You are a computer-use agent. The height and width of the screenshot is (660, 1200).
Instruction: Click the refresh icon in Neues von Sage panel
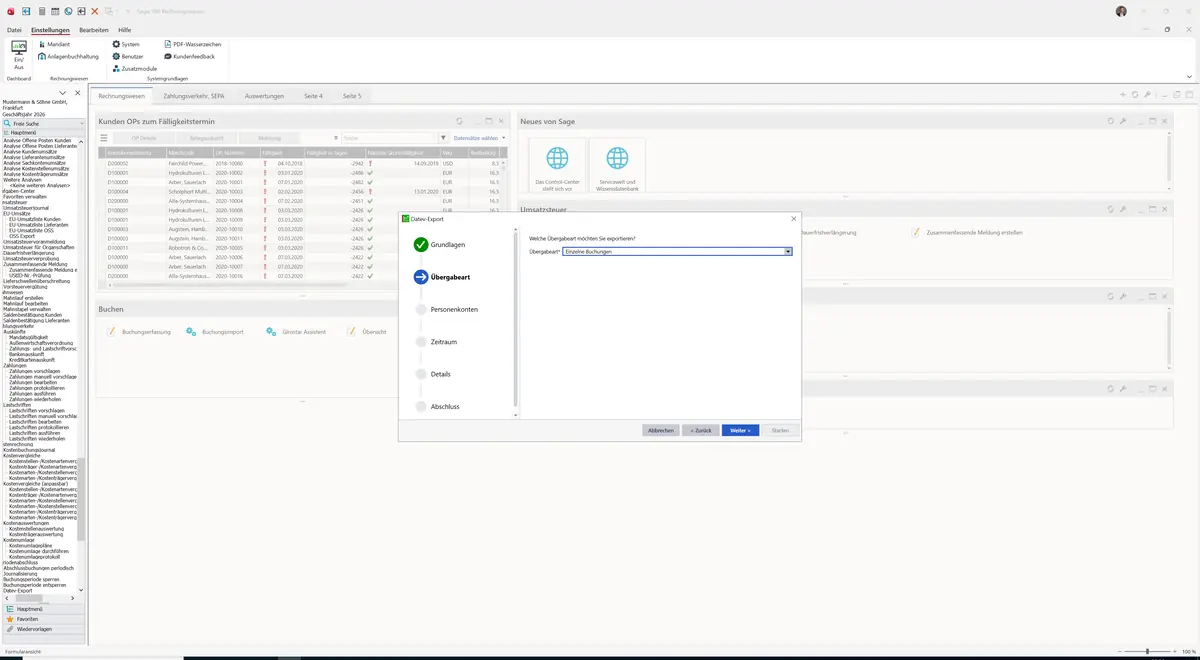[1111, 121]
